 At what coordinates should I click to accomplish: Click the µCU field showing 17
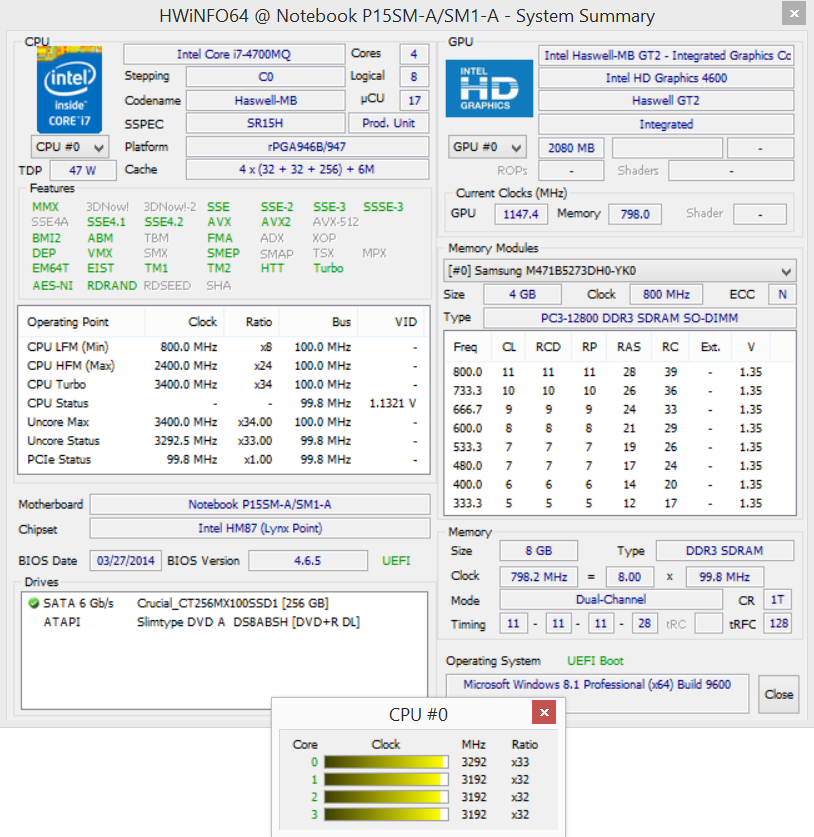pos(414,100)
